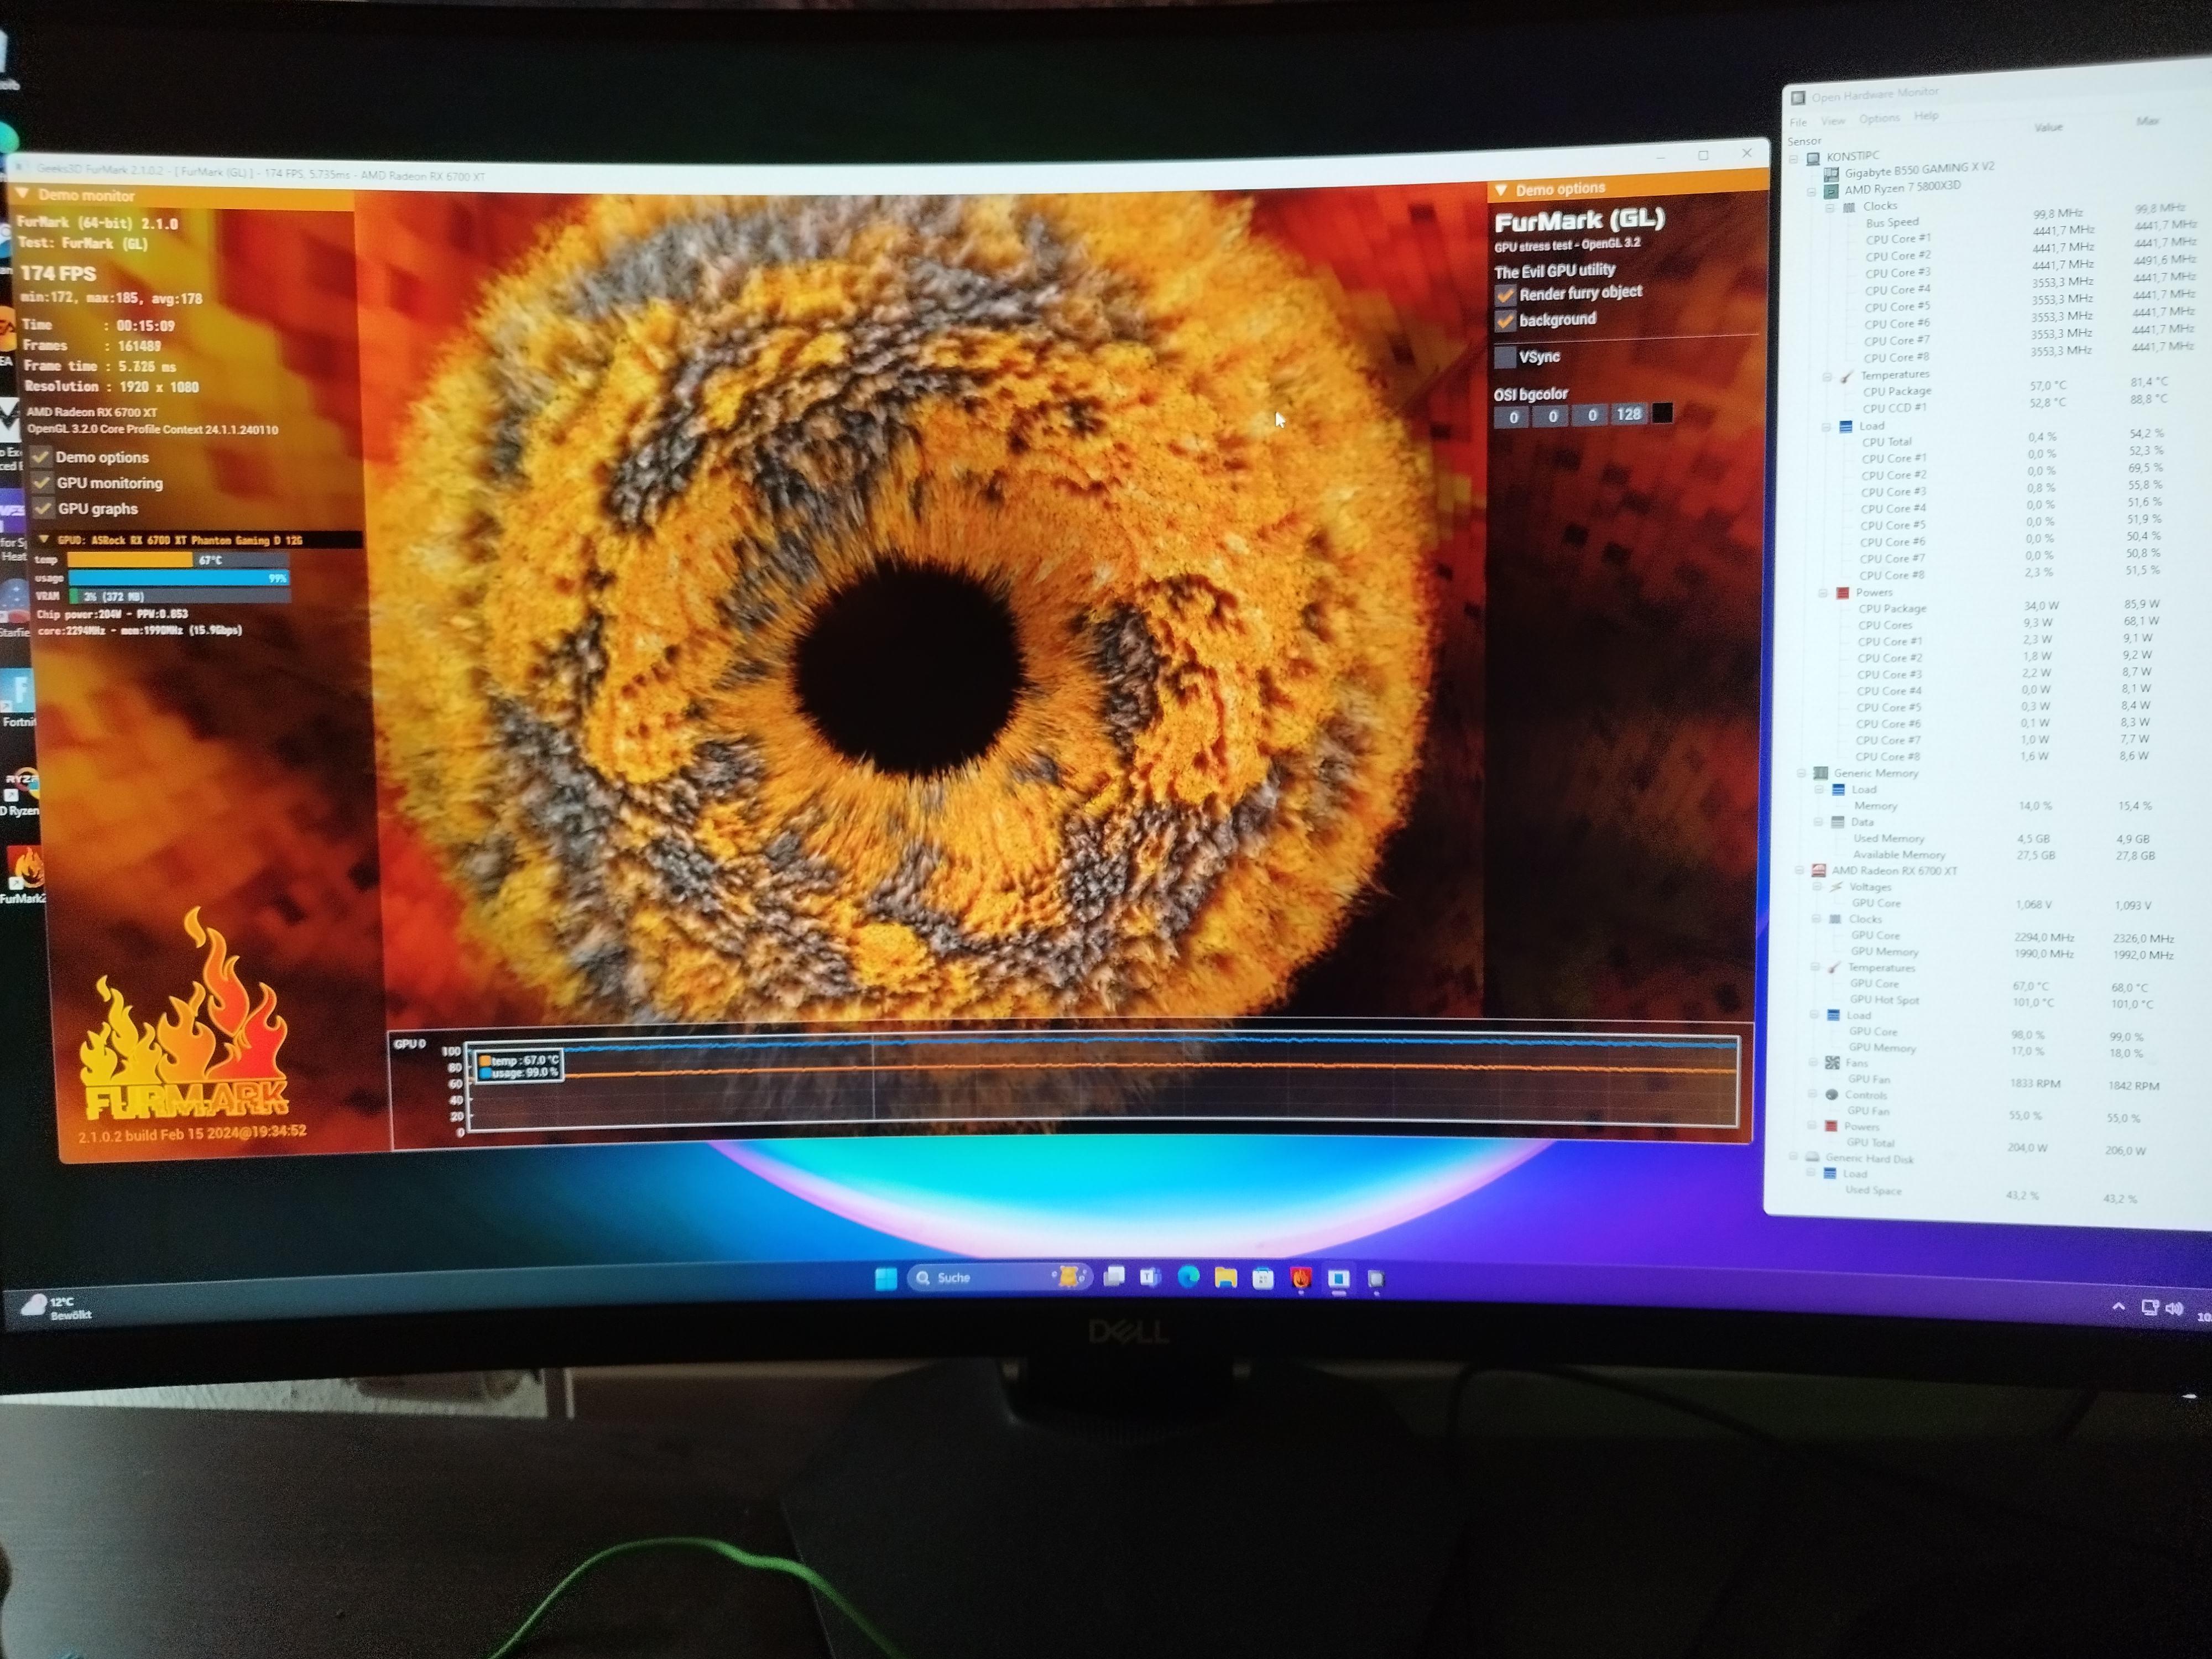The image size is (2212, 1659).
Task: Click the Open Hardware Monitor title icon
Action: (1798, 98)
